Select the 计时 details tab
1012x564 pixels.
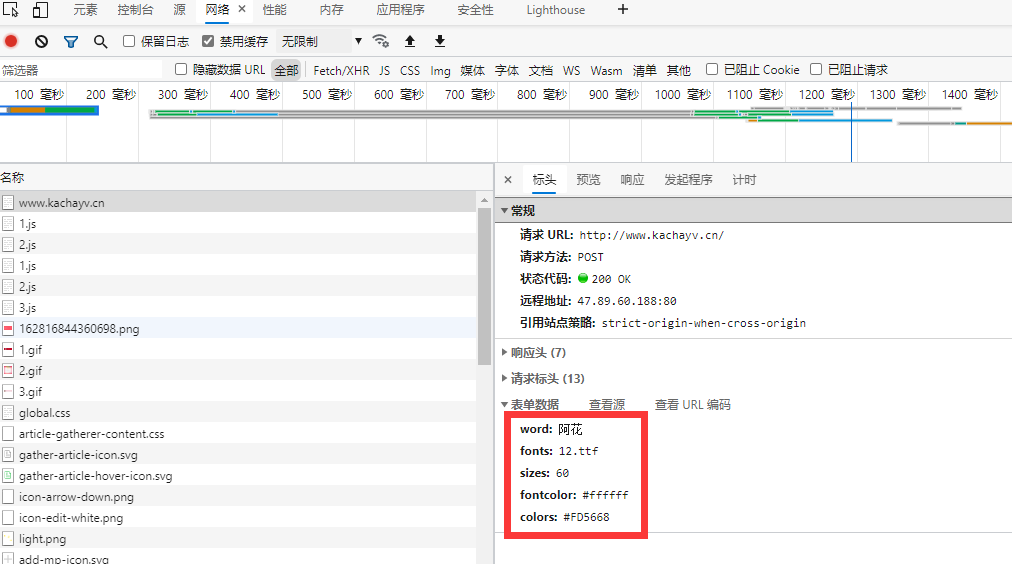pos(744,180)
